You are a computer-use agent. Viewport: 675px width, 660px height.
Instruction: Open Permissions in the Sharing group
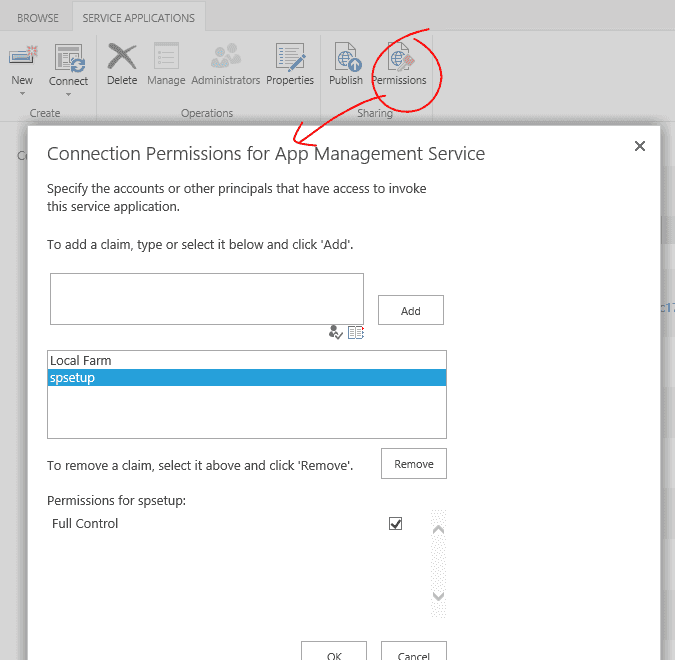(x=399, y=58)
